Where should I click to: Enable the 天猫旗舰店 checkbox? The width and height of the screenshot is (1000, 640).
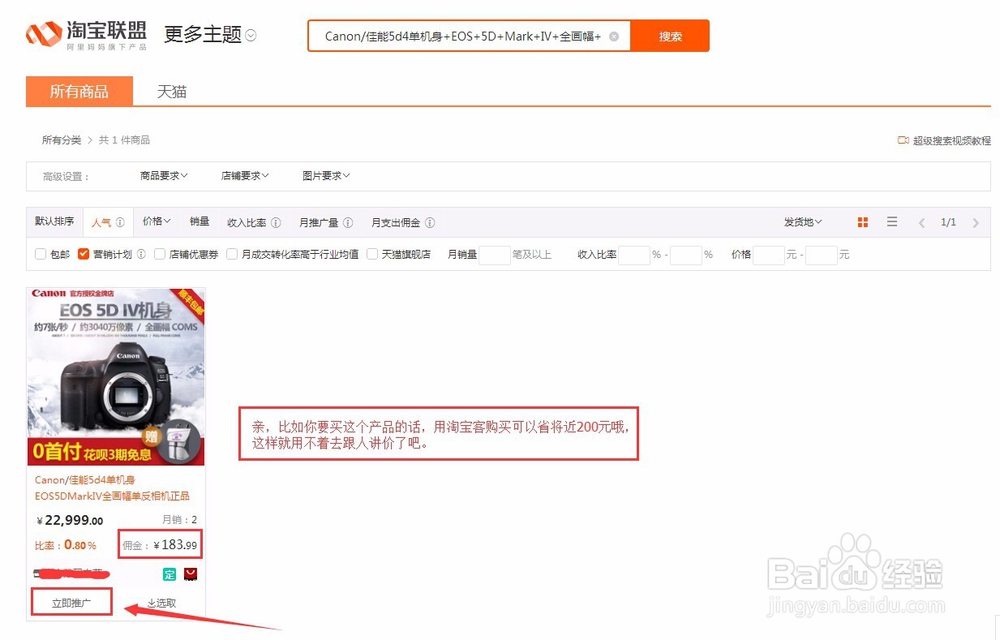tap(372, 254)
